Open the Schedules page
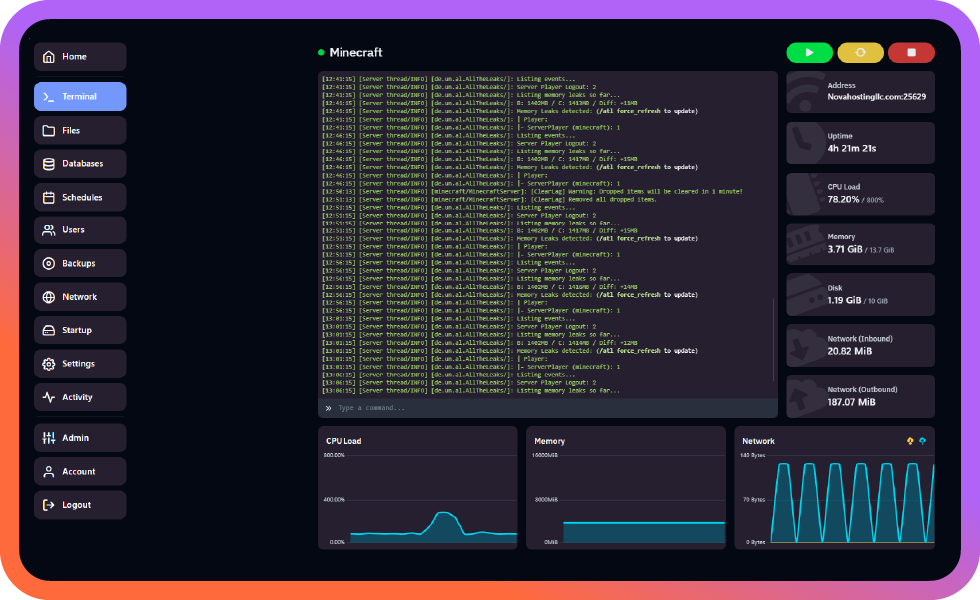980x600 pixels. (80, 198)
